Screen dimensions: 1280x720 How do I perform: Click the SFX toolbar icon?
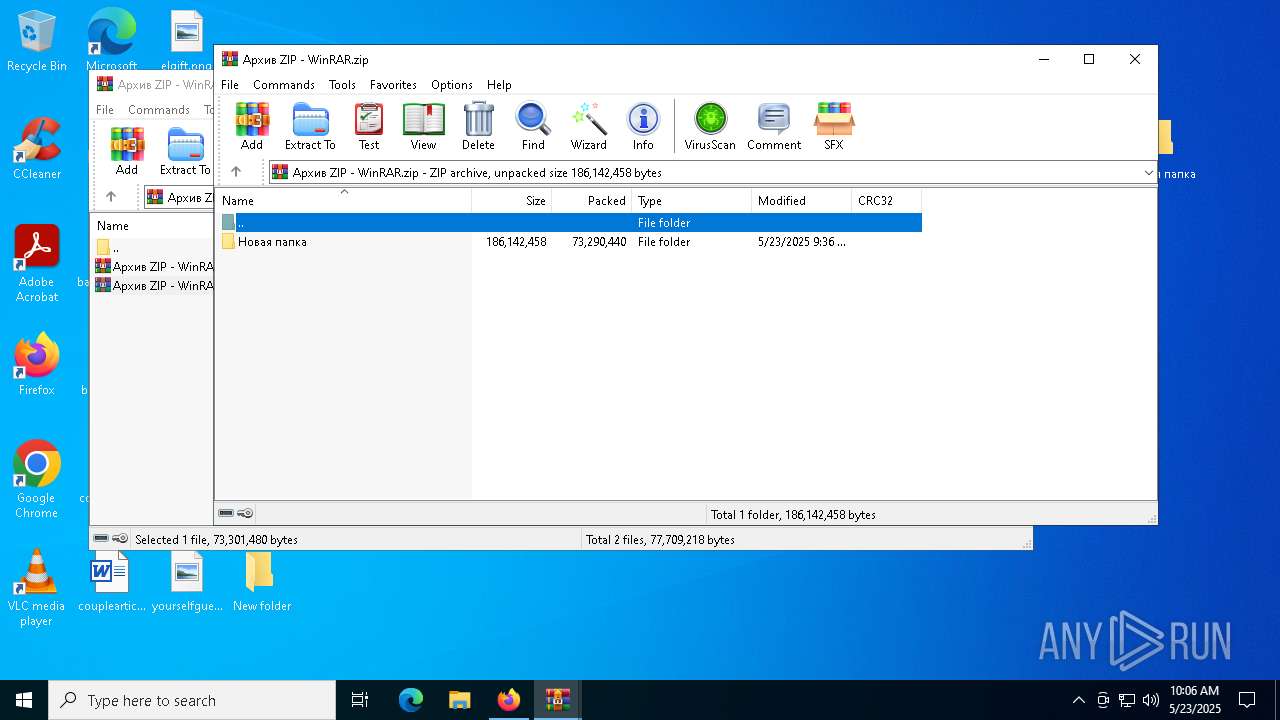pos(833,126)
